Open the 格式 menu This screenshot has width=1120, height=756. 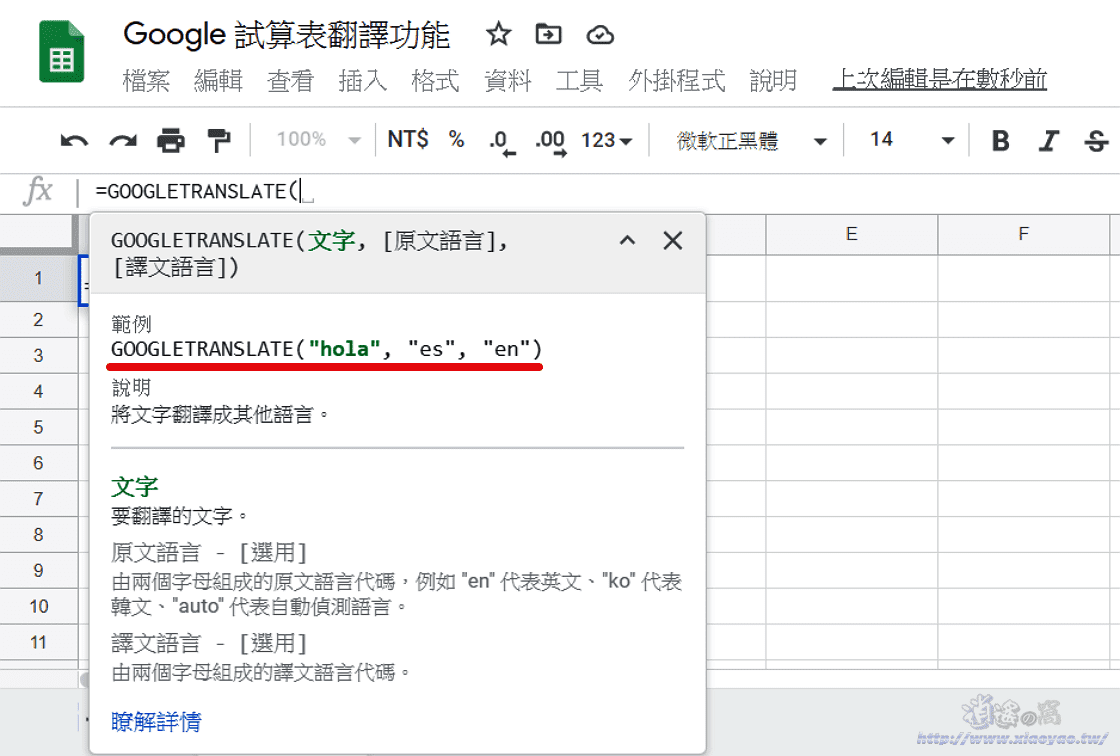435,81
